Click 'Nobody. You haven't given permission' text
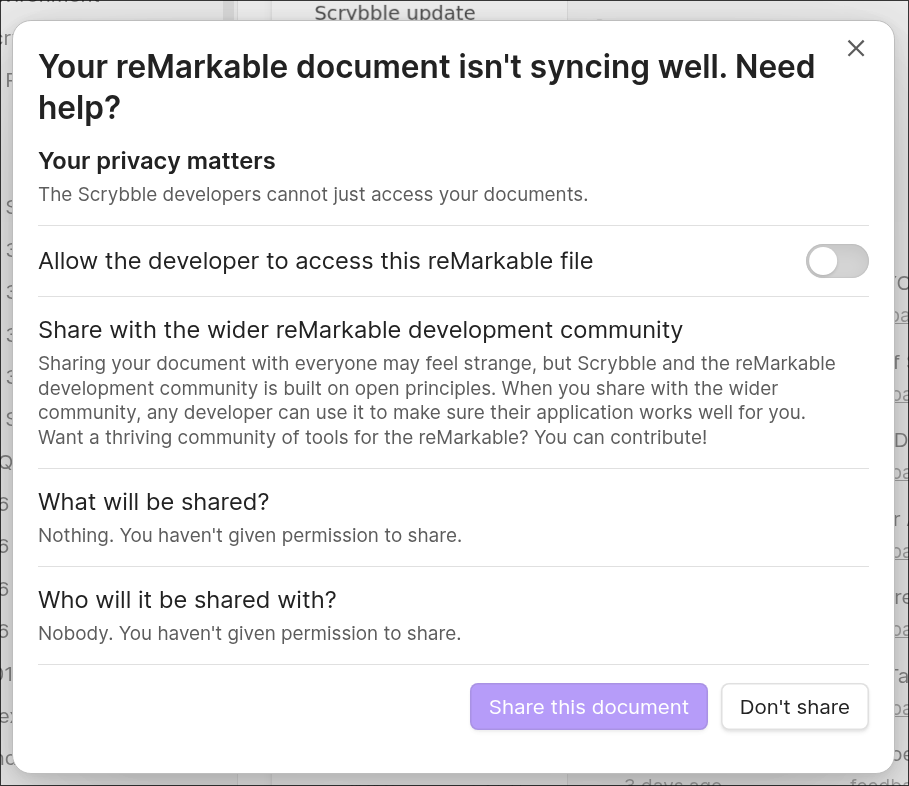 pos(250,633)
